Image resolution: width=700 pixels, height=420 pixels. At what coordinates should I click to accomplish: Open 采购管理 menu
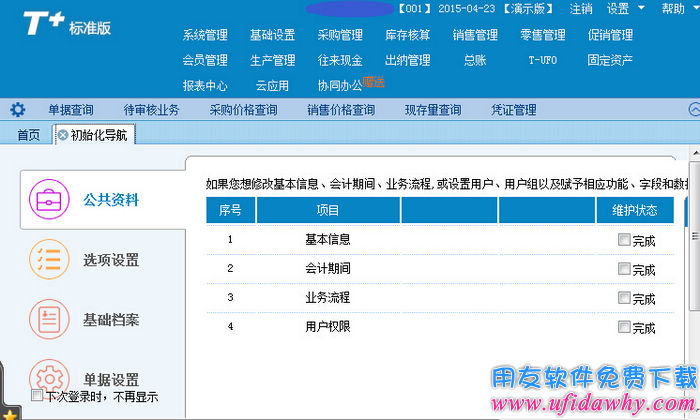340,35
